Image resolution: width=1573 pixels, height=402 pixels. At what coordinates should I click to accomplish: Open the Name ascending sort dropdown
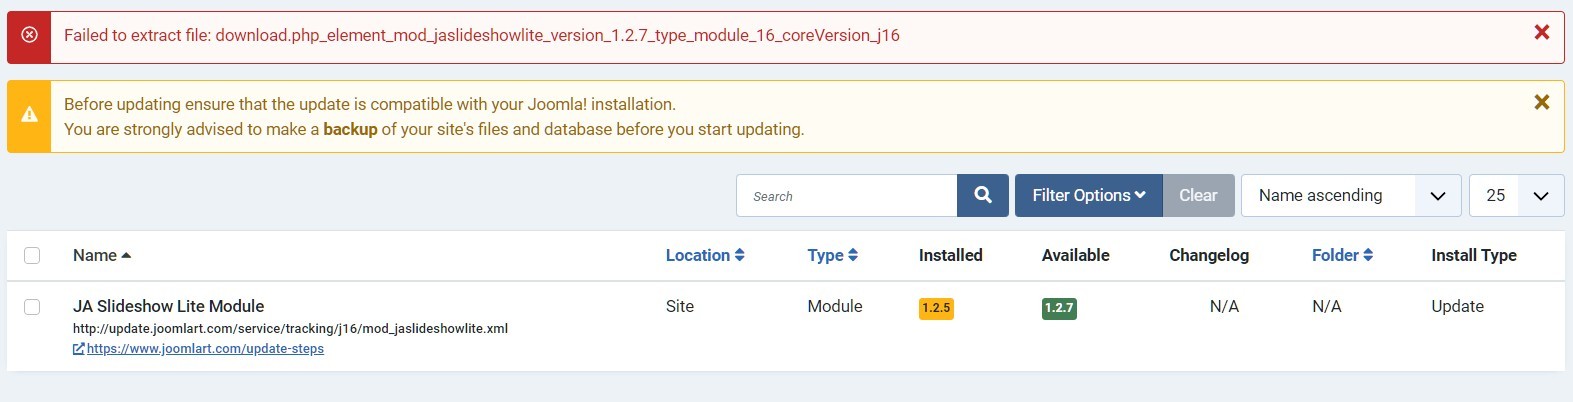coord(1350,196)
